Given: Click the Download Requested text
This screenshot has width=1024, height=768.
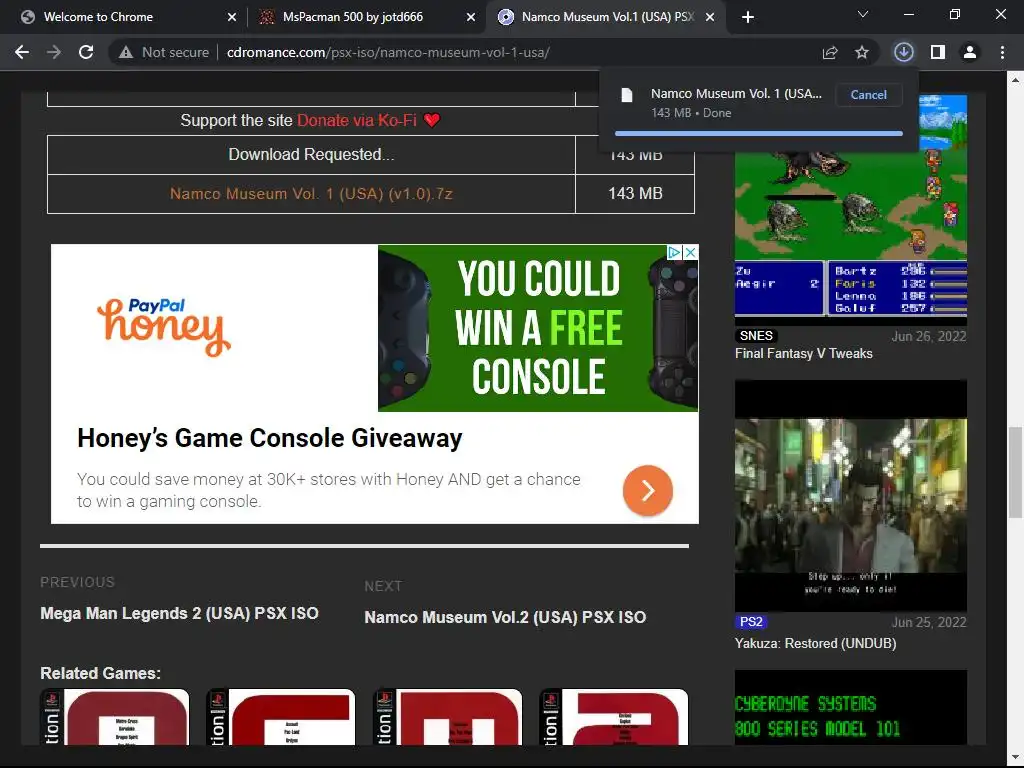Looking at the screenshot, I should (311, 155).
